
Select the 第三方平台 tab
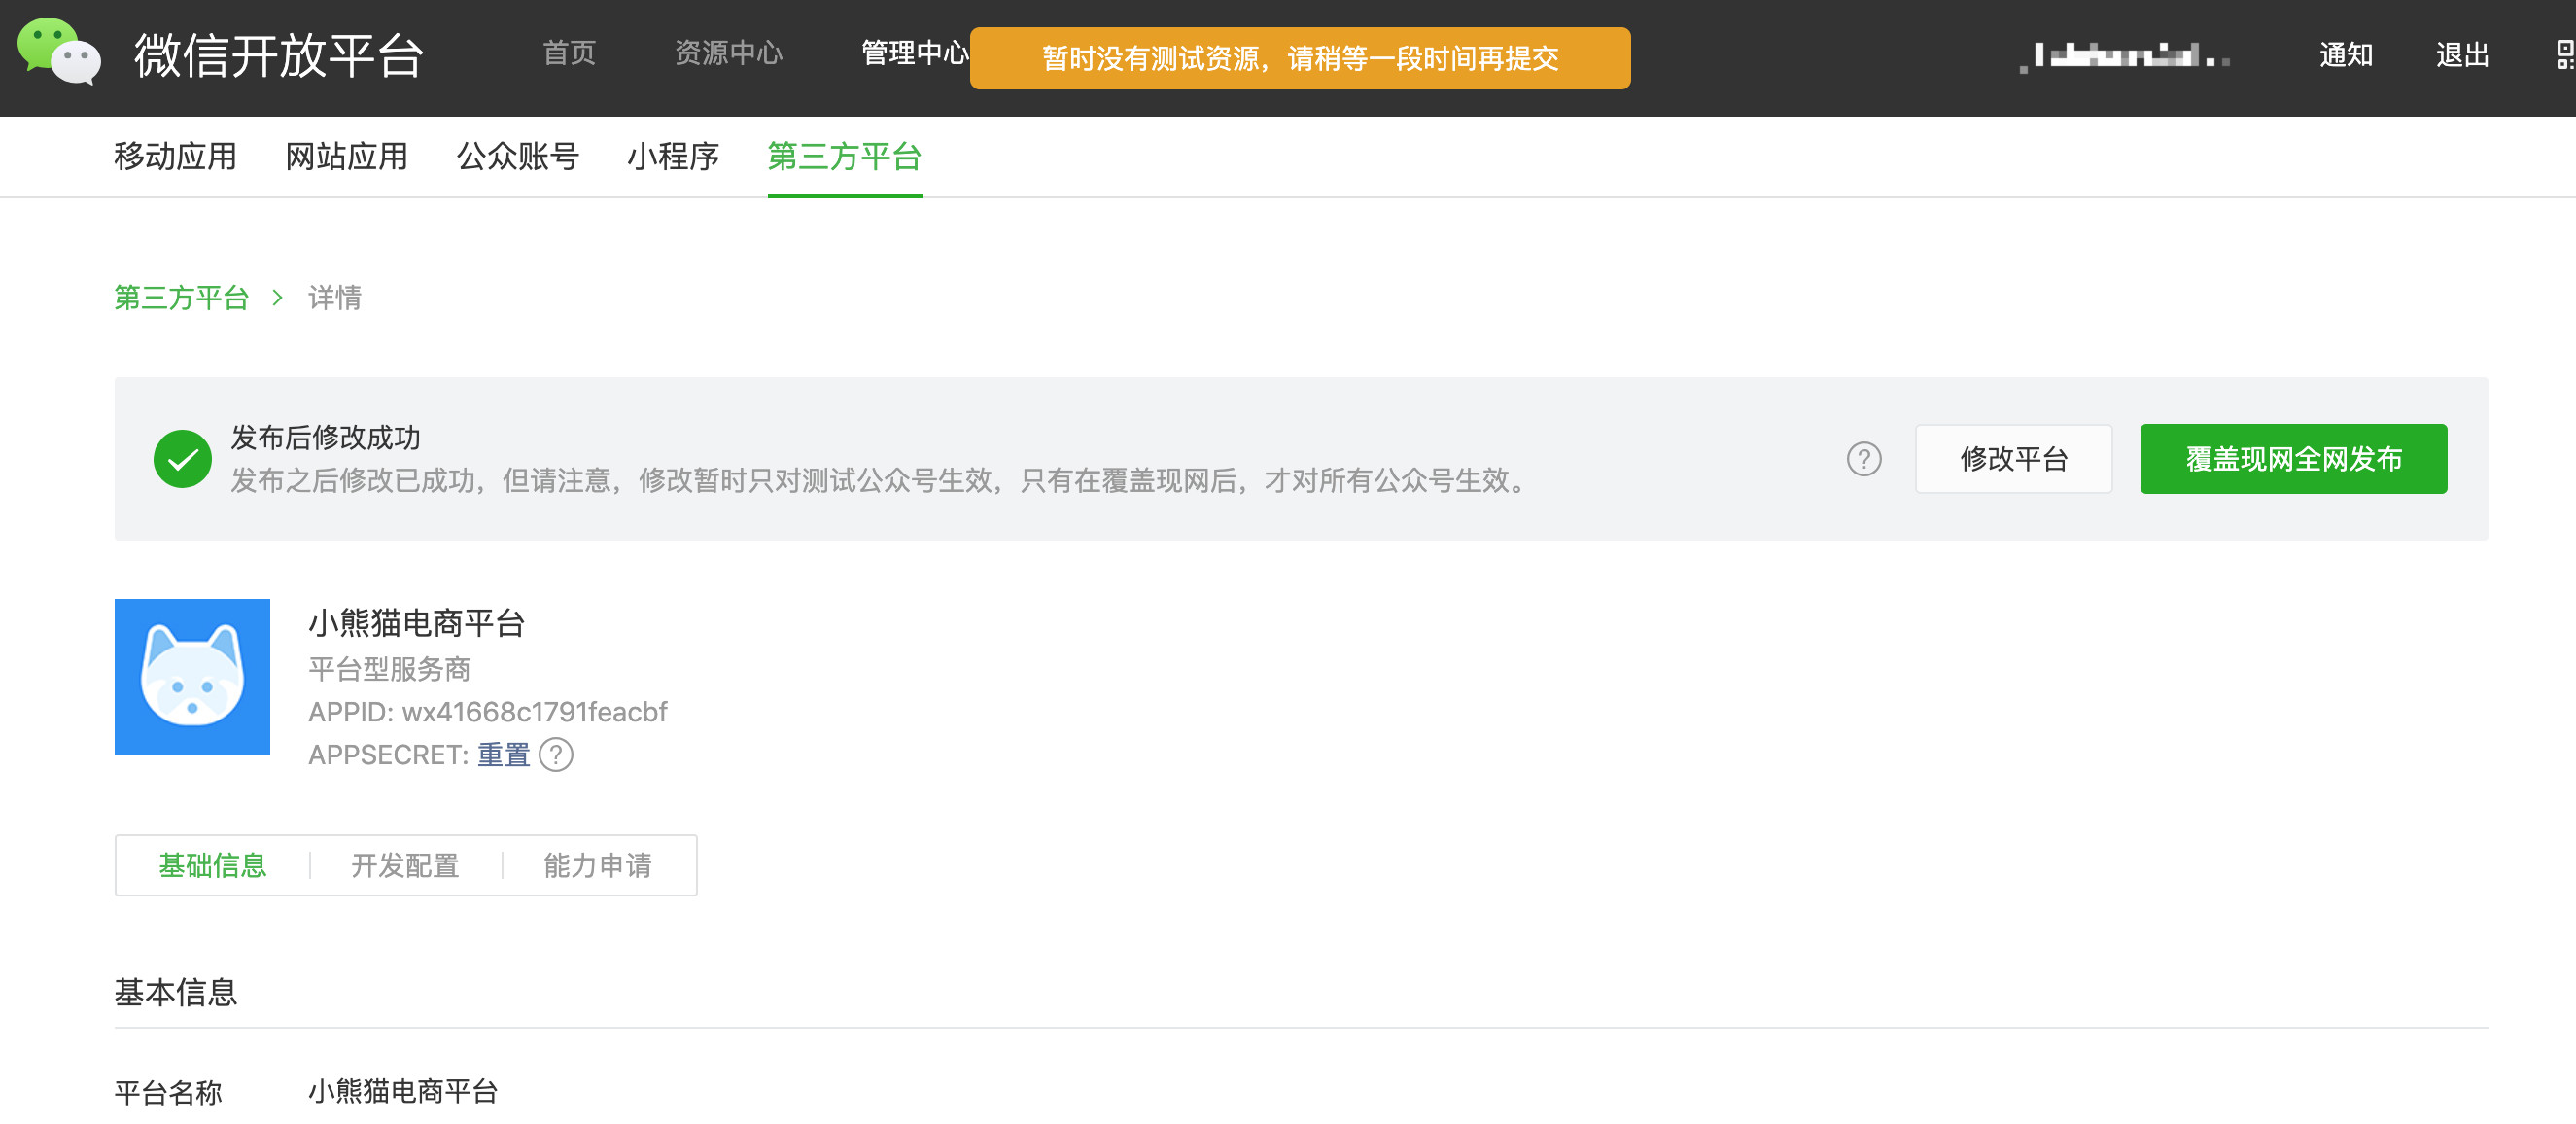[x=845, y=157]
